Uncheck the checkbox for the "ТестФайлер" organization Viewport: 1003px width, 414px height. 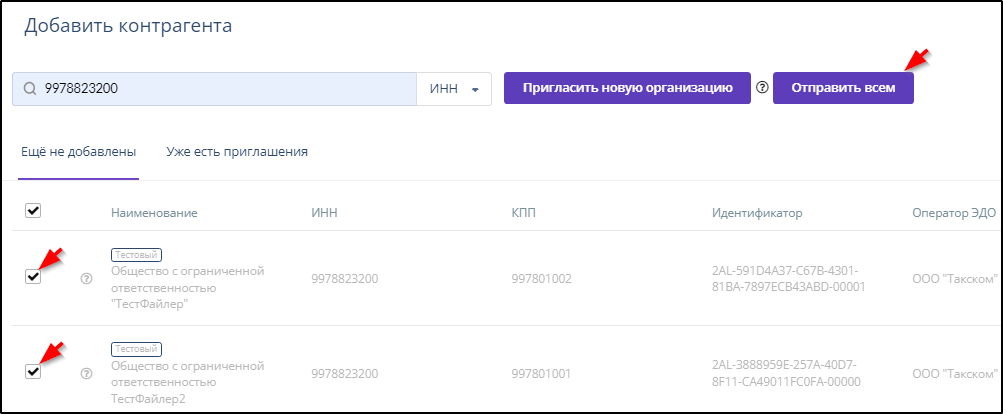click(32, 277)
